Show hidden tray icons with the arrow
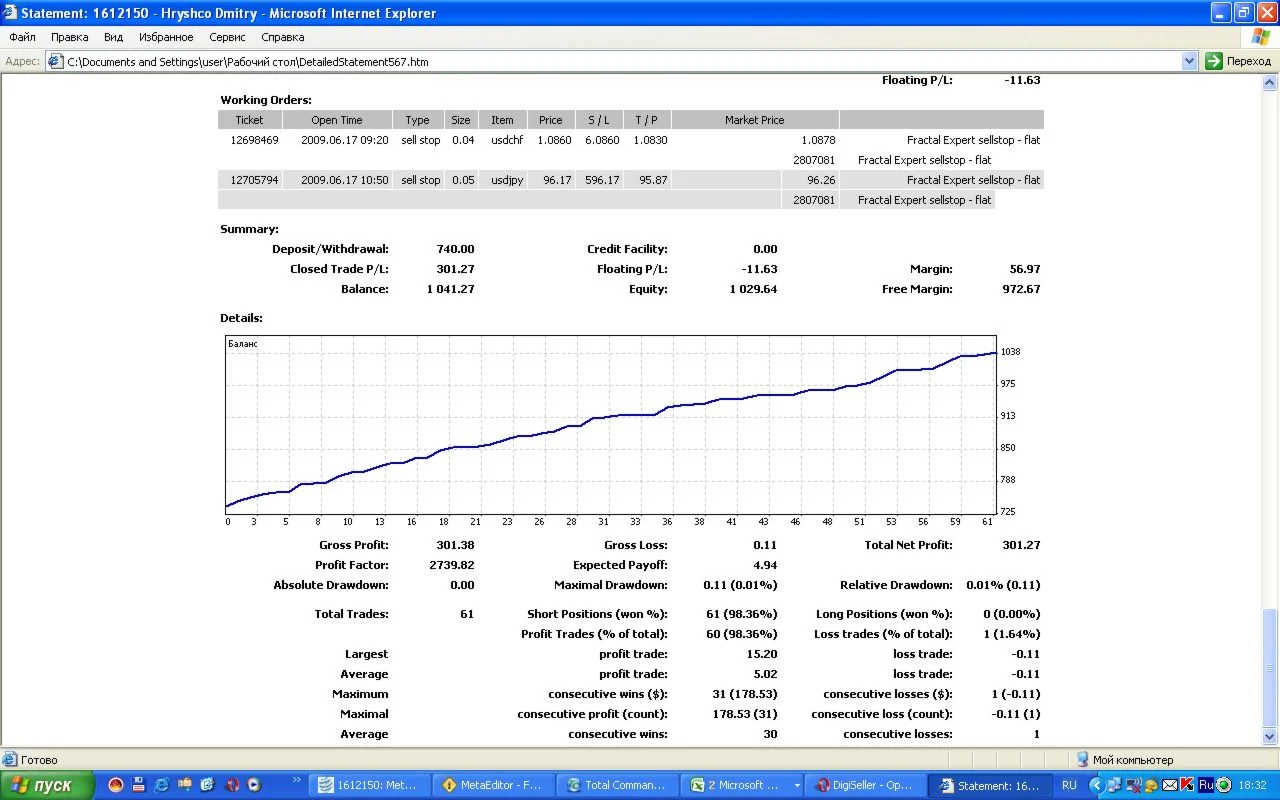This screenshot has height=800, width=1280. [1097, 785]
